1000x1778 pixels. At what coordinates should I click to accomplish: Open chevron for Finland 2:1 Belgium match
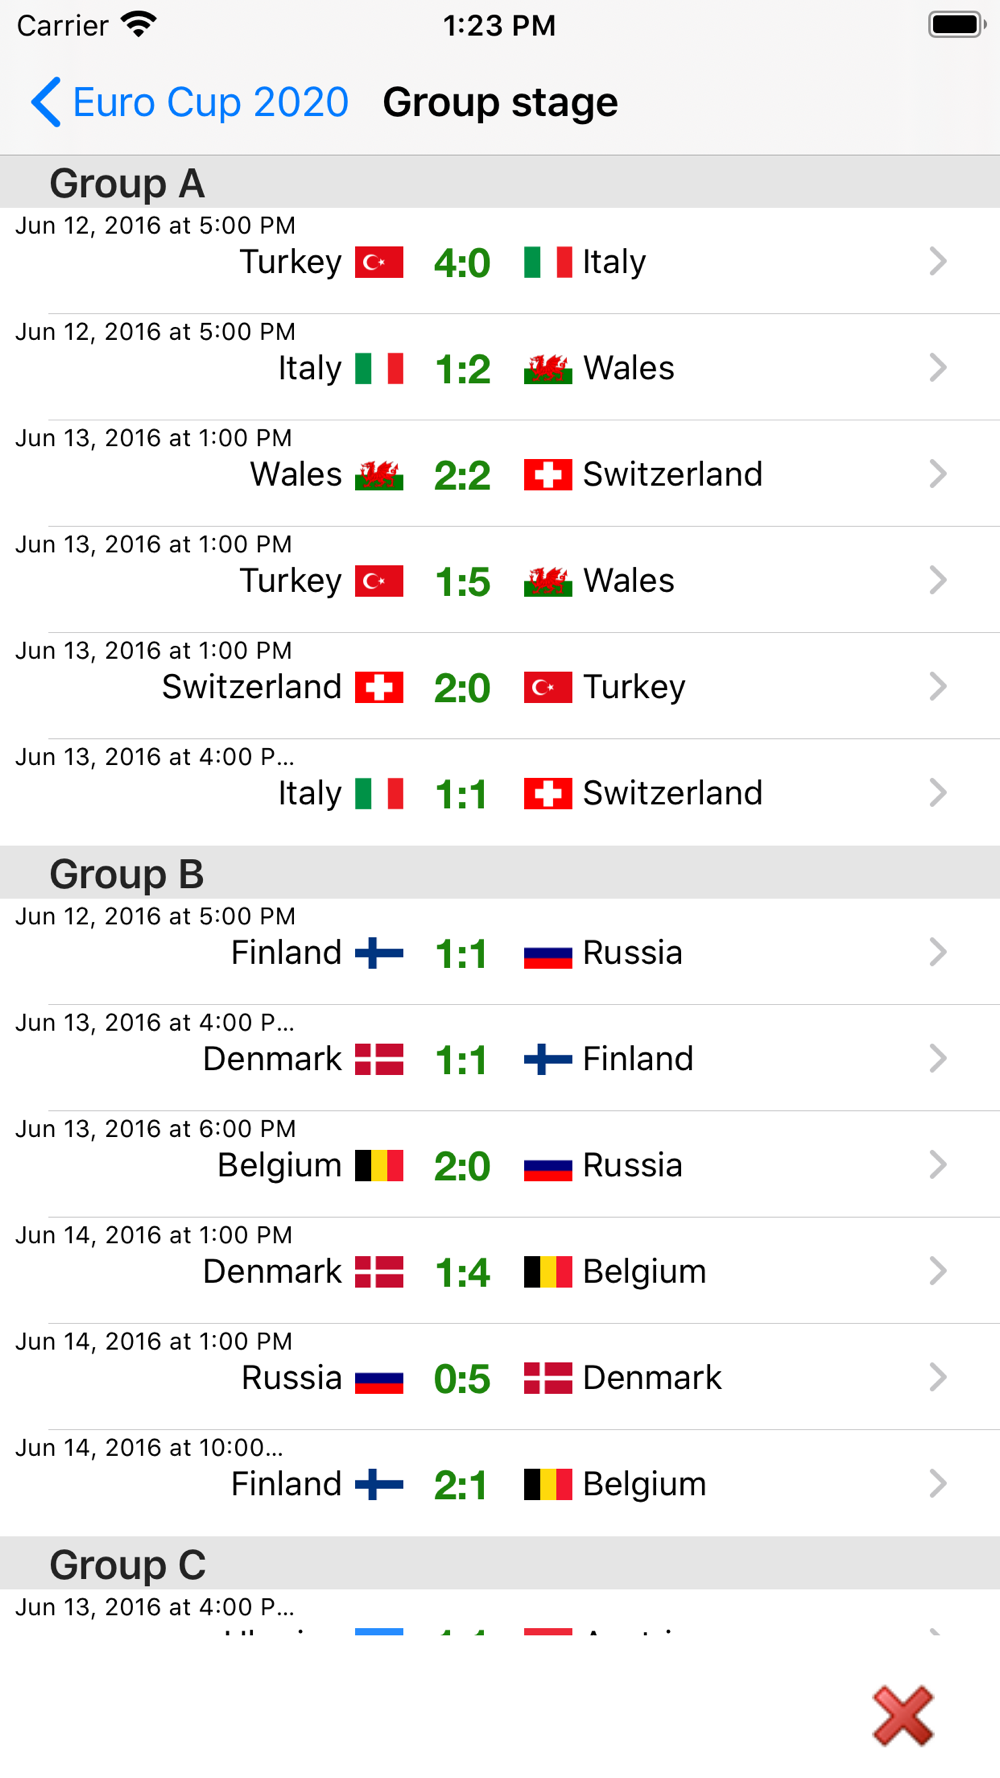tap(937, 1484)
